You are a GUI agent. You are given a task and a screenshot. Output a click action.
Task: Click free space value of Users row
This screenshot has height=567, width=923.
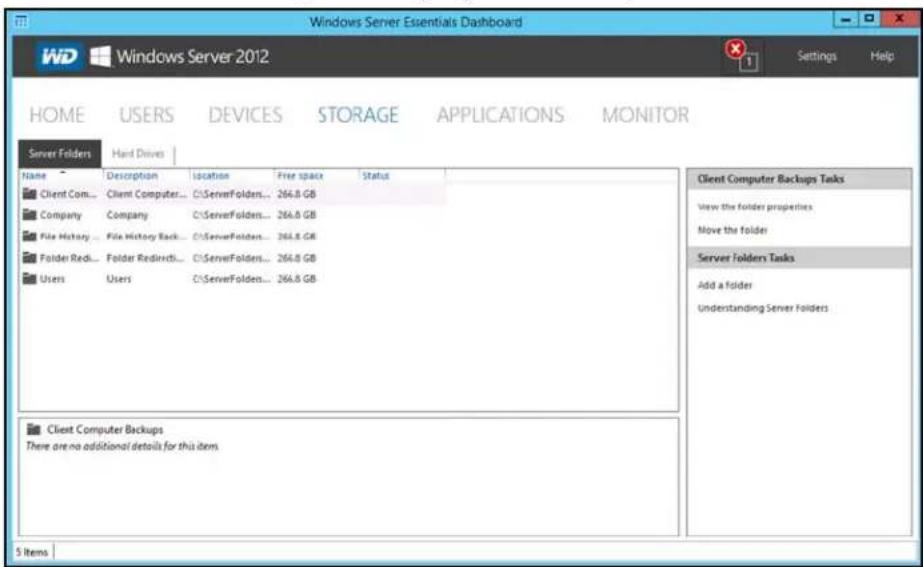(297, 278)
